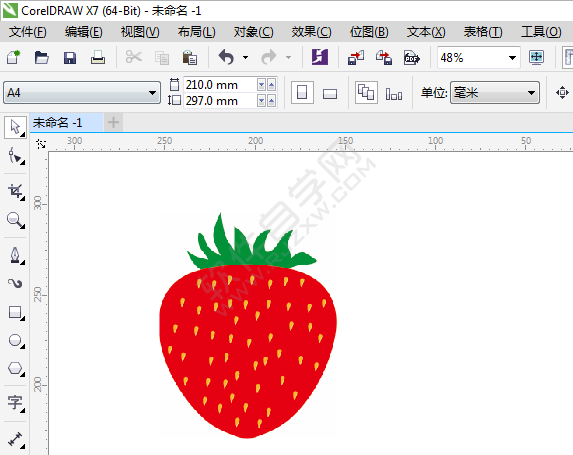Image resolution: width=573 pixels, height=455 pixels.
Task: Open the units dropdown showing 毫米
Action: point(495,92)
